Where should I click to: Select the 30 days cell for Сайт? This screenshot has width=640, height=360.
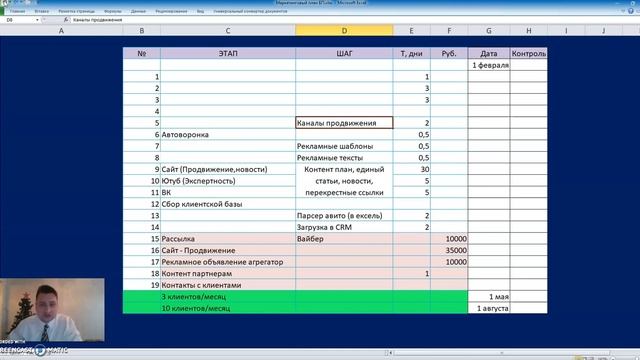click(411, 169)
